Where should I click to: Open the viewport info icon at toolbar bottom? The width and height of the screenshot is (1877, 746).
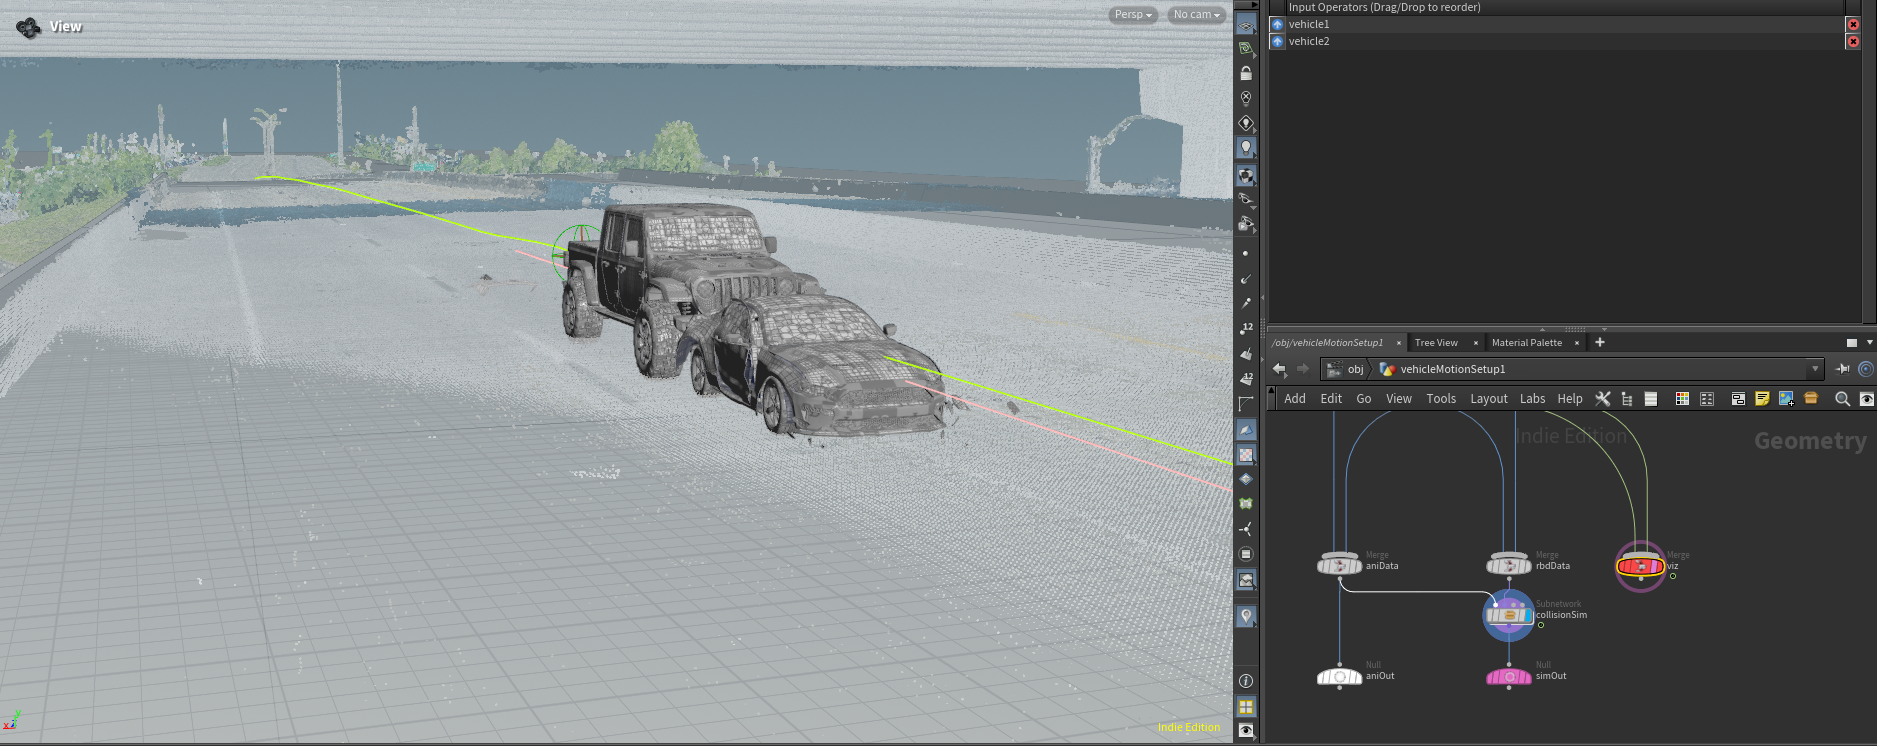(x=1246, y=681)
